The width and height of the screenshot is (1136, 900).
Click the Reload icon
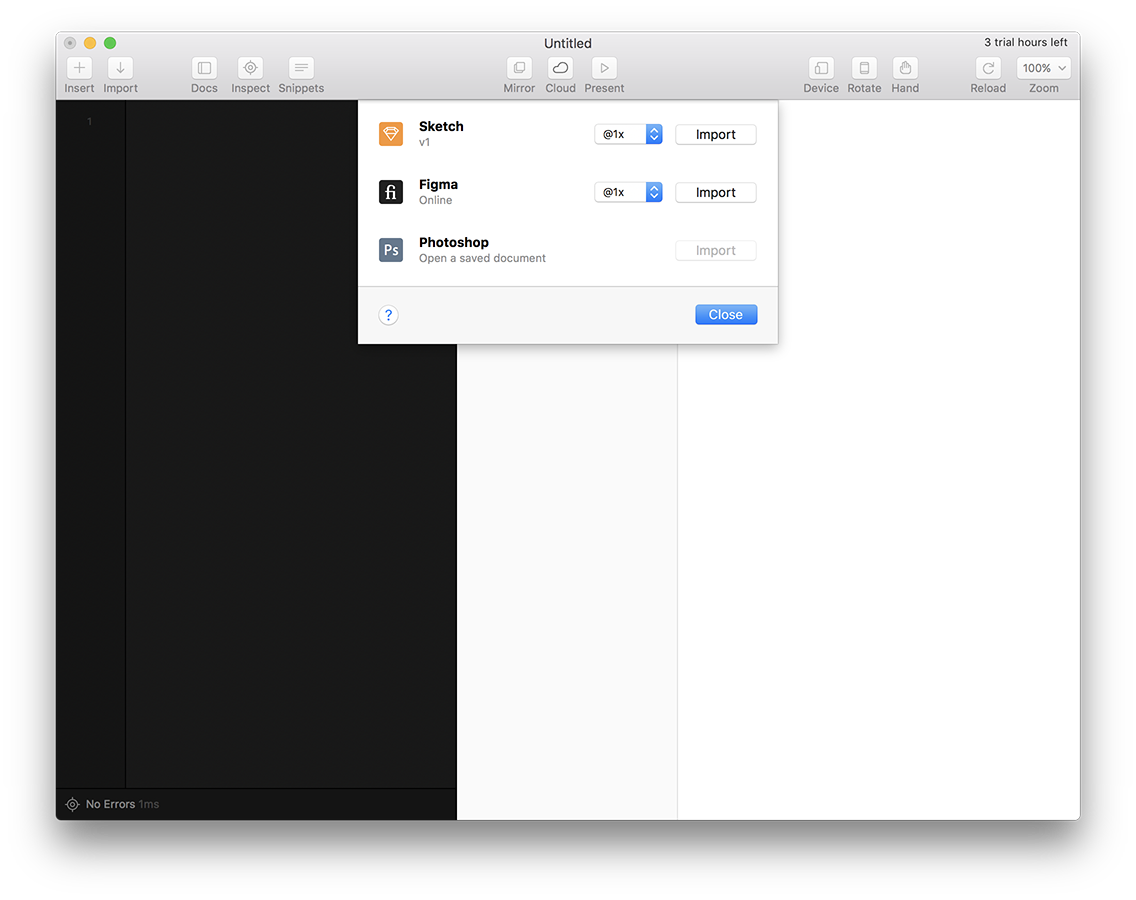click(x=988, y=68)
